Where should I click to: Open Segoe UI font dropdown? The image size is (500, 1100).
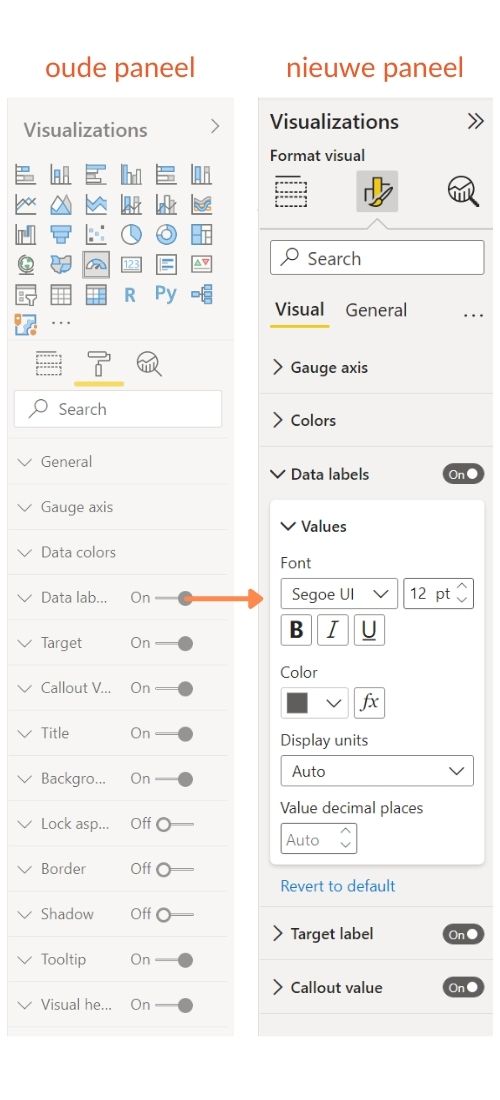[339, 593]
